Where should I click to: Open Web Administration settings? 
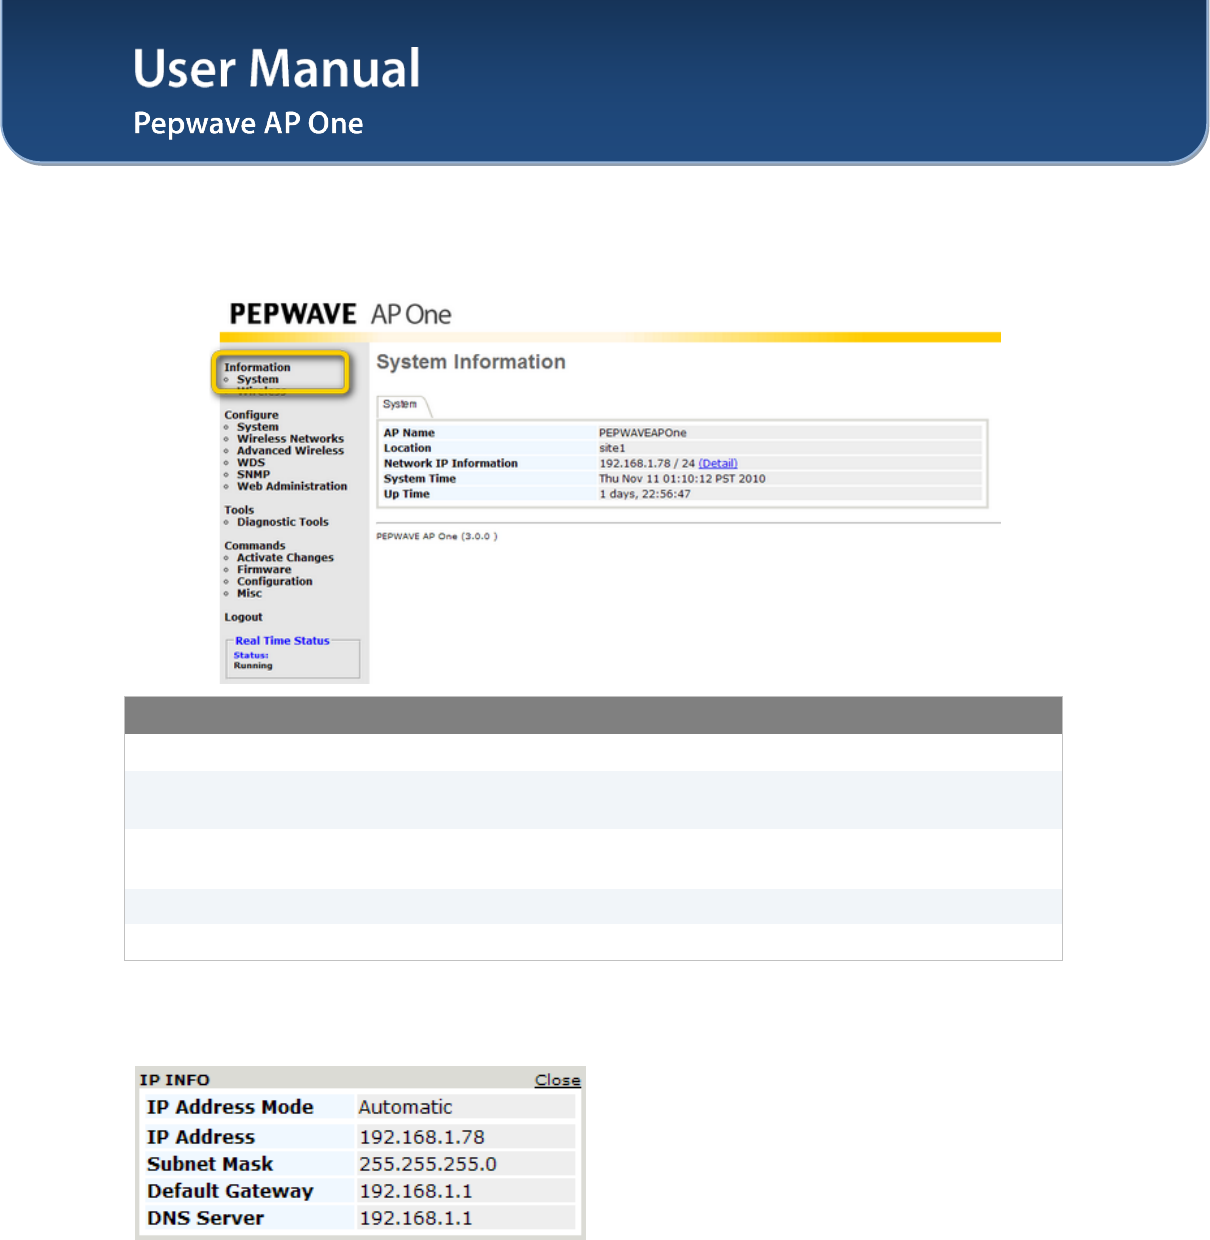coord(292,487)
